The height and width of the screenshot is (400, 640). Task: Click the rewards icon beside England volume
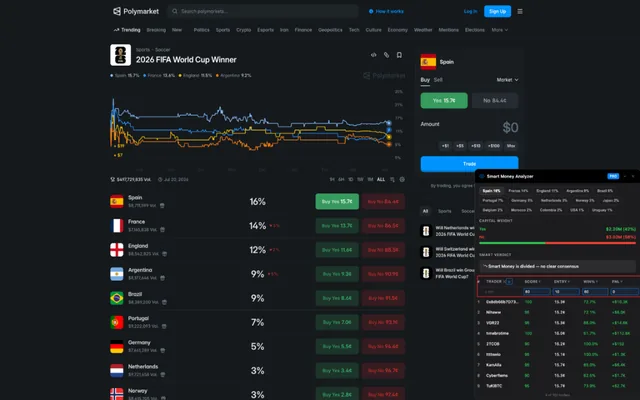click(x=164, y=254)
